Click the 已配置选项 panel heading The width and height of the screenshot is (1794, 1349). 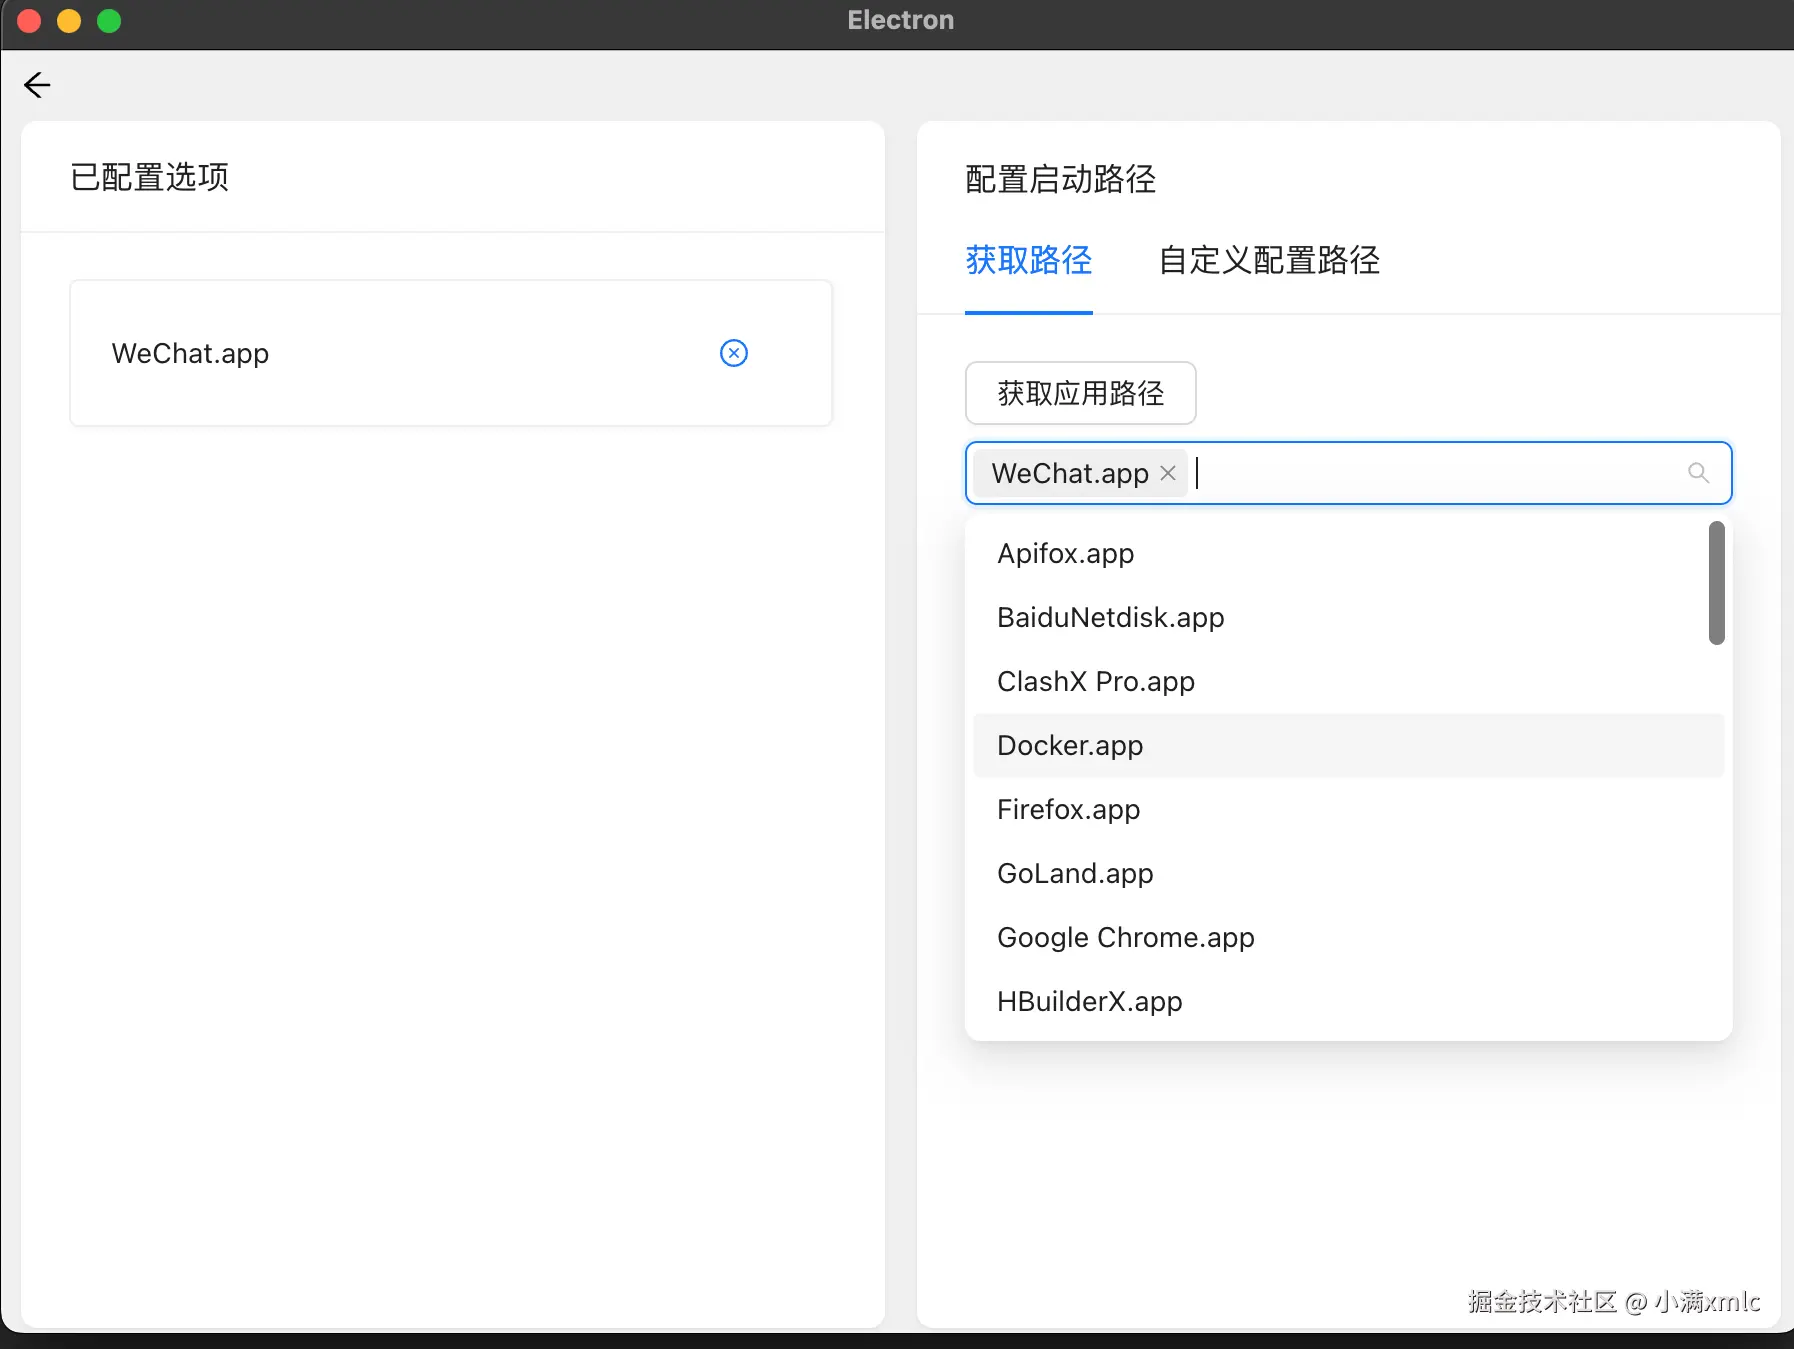(x=150, y=177)
